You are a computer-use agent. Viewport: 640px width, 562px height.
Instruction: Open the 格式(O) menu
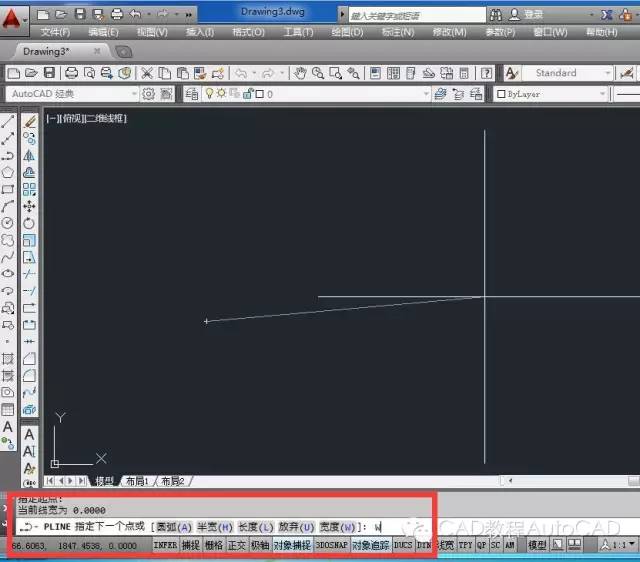tap(248, 32)
